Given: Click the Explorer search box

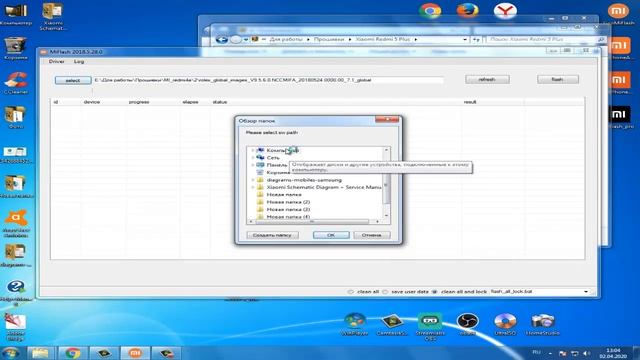Looking at the screenshot, I should click(545, 40).
